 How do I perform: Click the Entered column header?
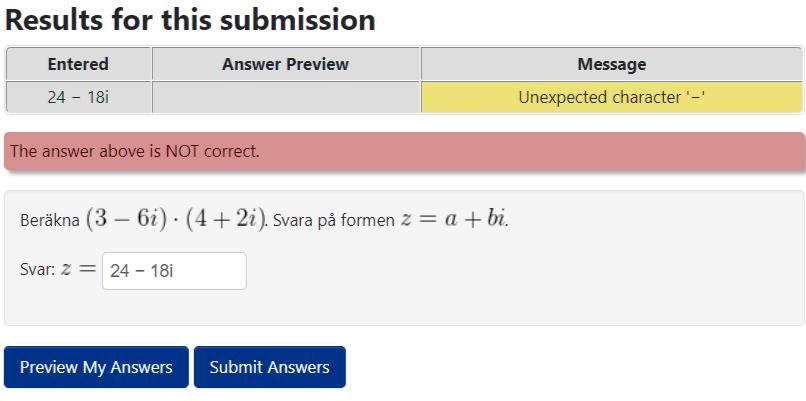pos(78,64)
